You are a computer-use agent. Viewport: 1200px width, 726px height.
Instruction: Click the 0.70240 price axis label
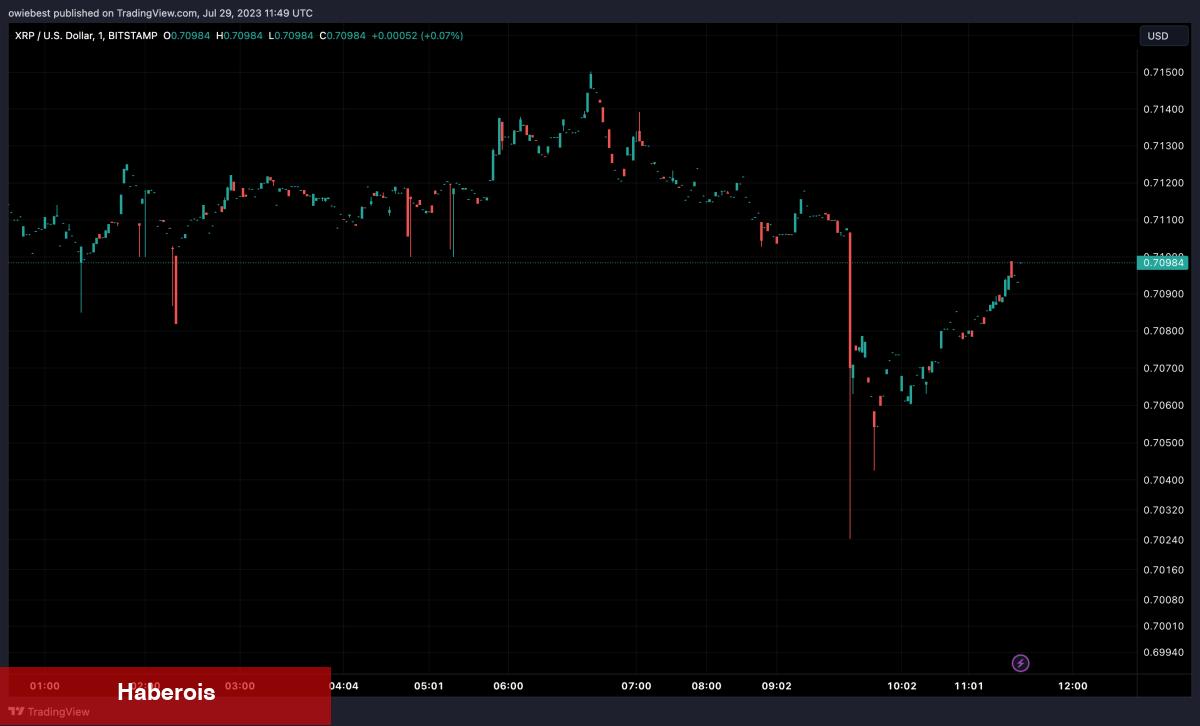pyautogui.click(x=1164, y=540)
